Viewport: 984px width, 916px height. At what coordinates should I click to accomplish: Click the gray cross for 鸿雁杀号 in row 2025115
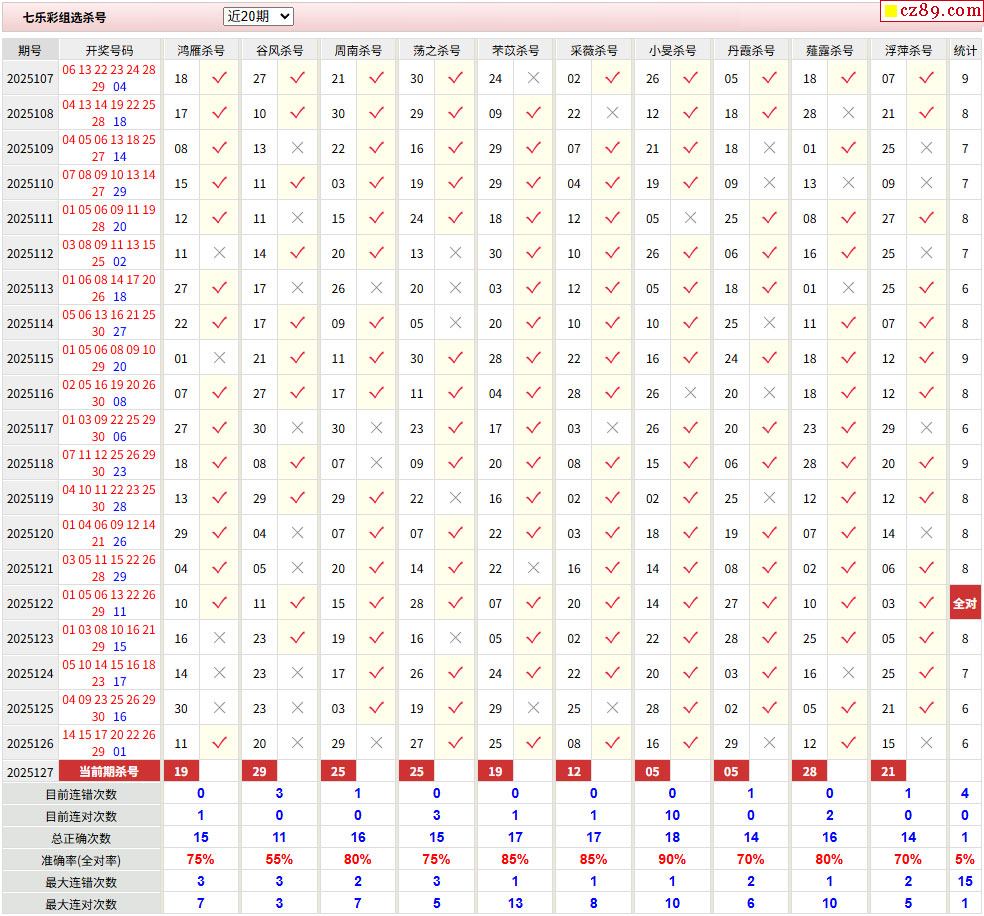coord(219,358)
